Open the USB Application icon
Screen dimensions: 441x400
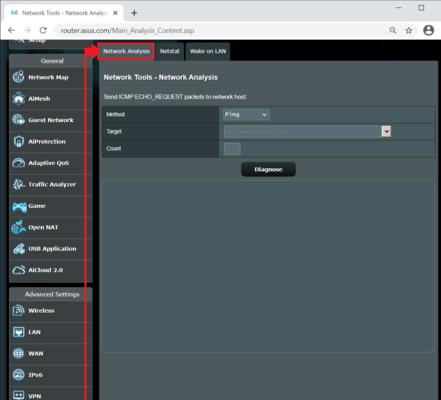[19, 249]
